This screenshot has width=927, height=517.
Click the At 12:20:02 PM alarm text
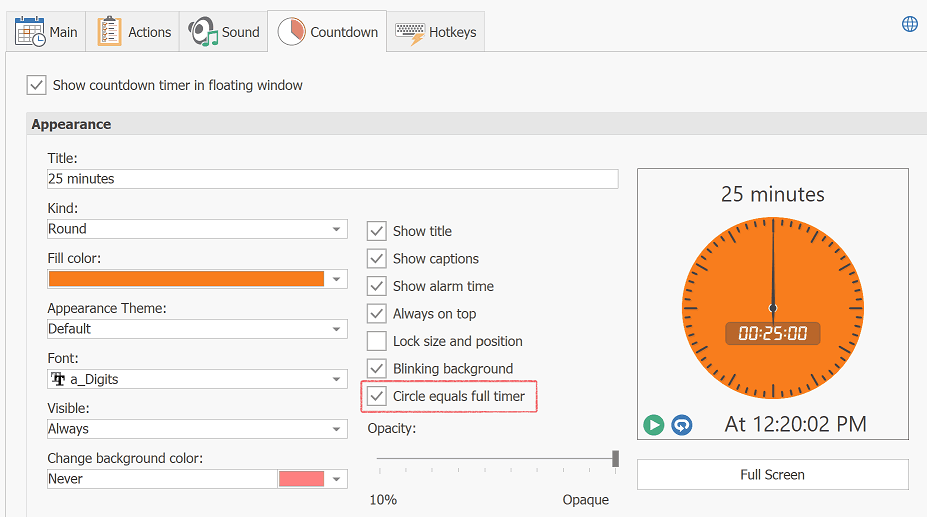tap(795, 424)
